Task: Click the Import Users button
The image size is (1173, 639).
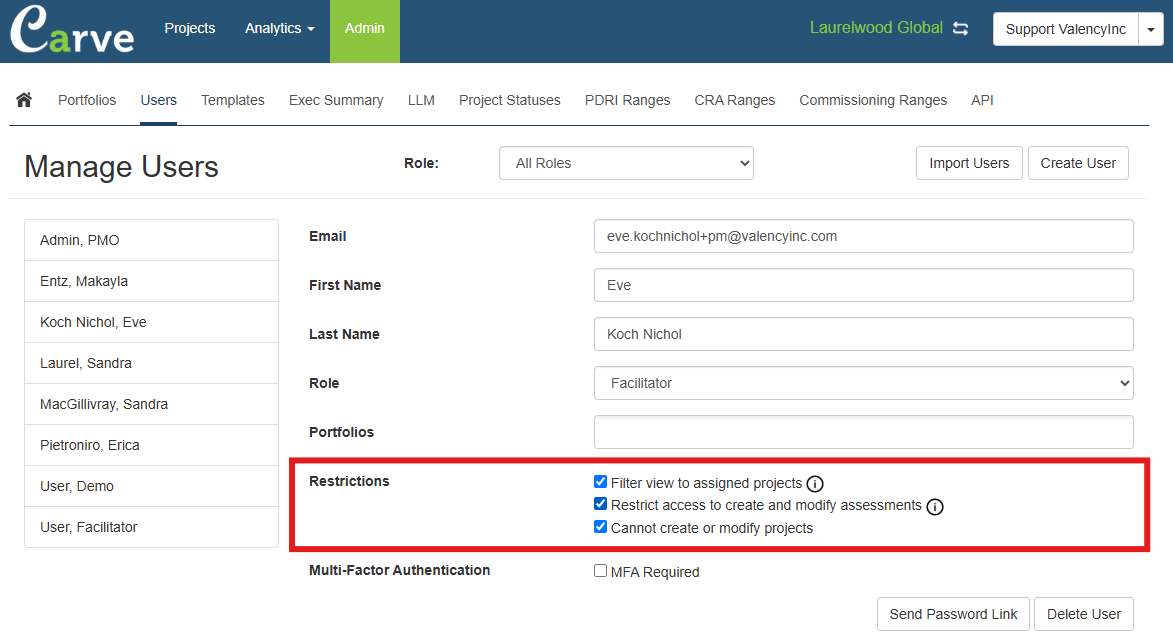Action: [x=968, y=163]
